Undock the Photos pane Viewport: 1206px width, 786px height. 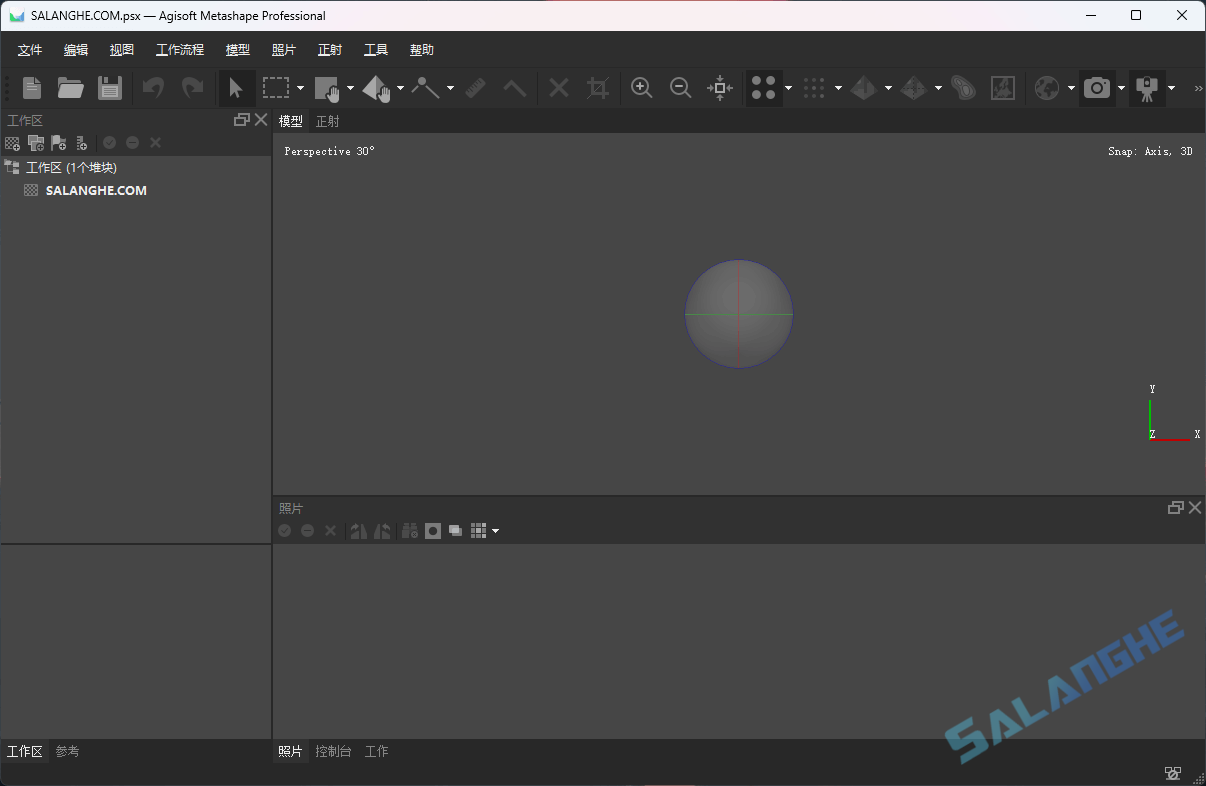coord(1175,507)
